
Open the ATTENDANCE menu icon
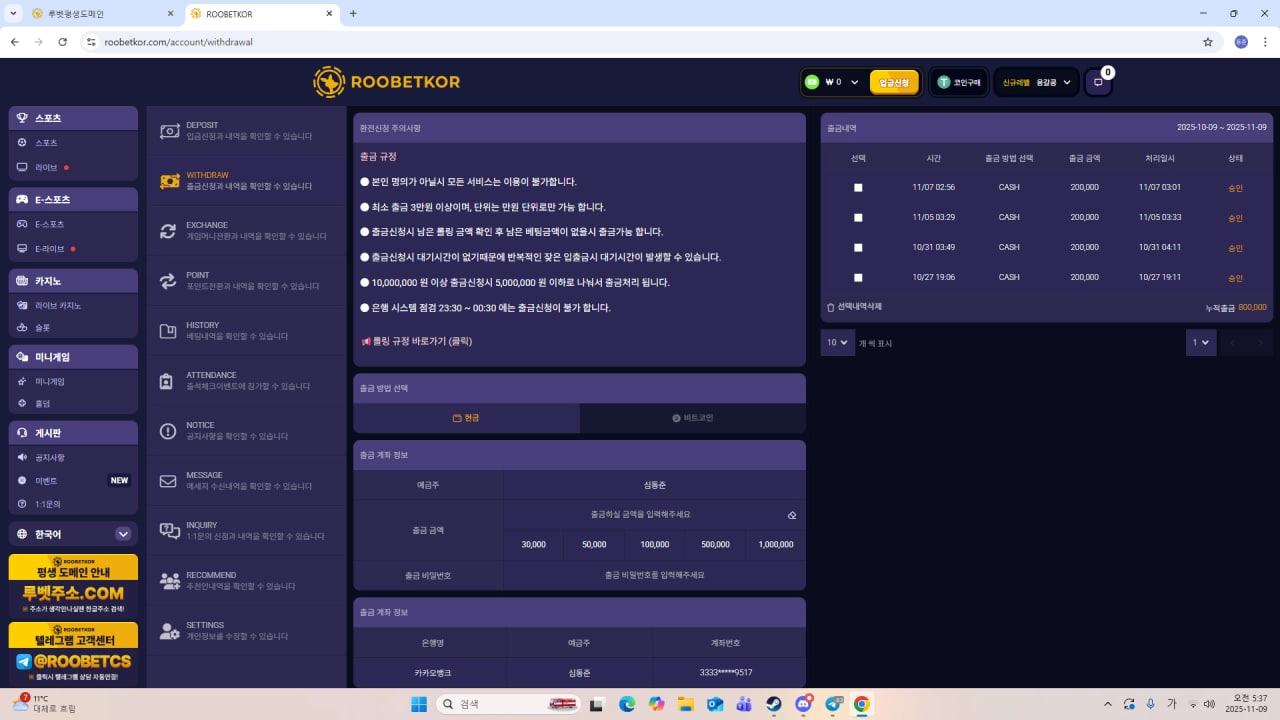(168, 381)
